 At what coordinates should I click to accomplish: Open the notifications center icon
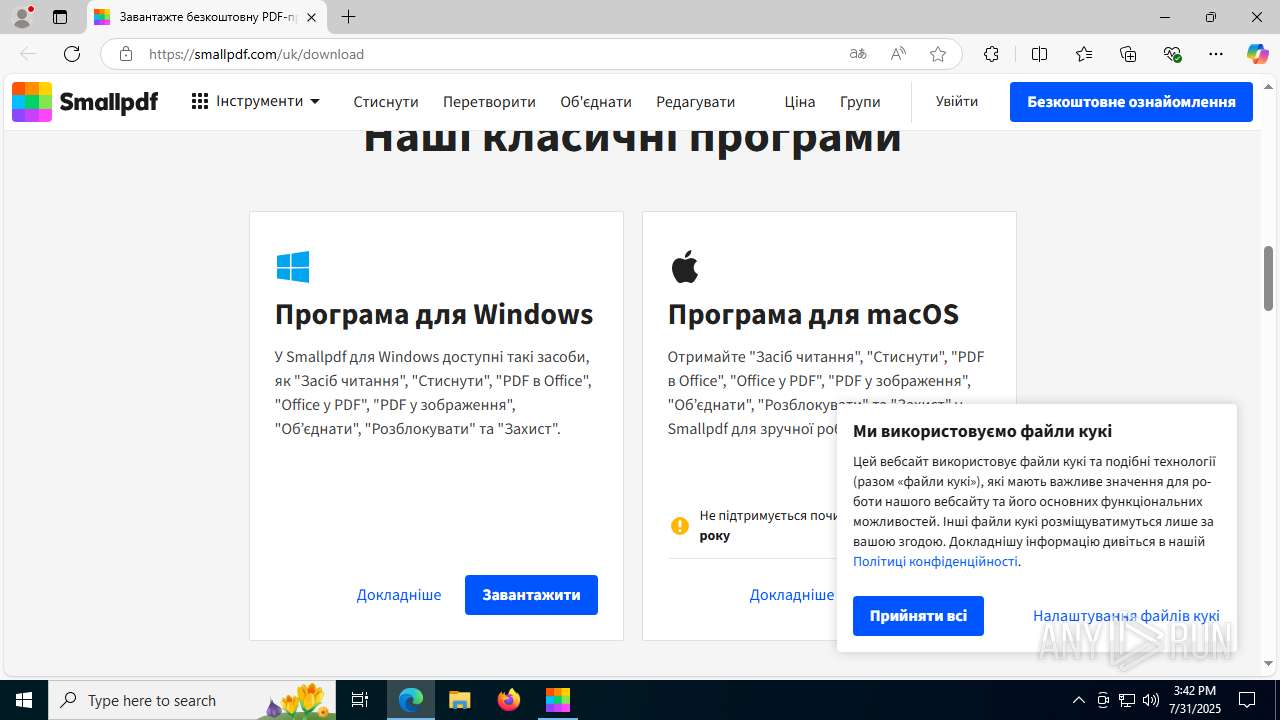(x=1247, y=700)
